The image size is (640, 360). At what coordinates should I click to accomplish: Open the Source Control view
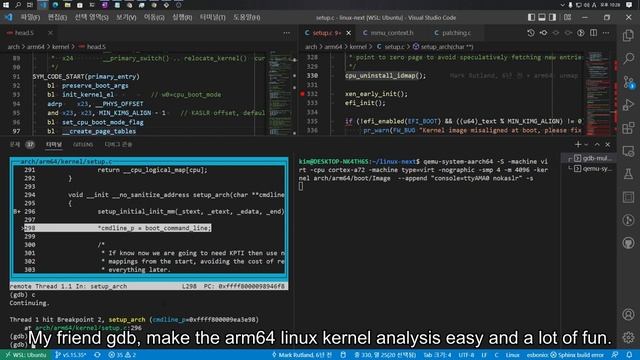628,82
